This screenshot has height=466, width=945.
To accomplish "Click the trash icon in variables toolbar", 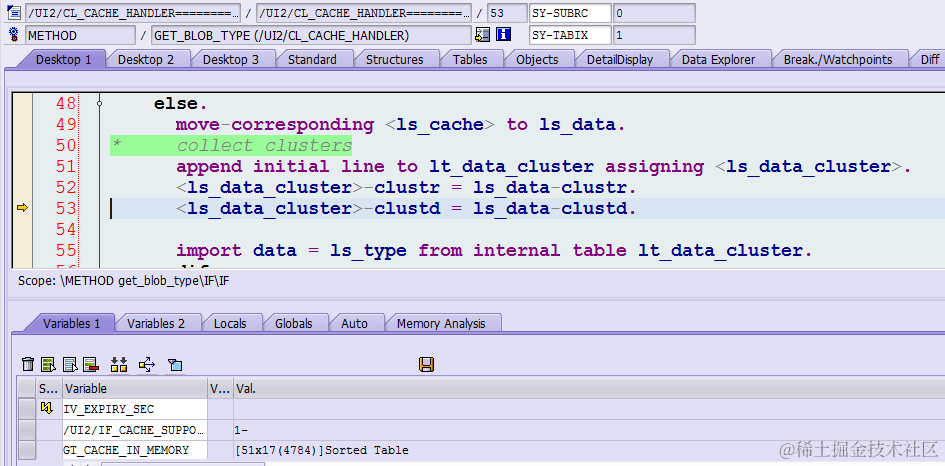I will point(28,364).
